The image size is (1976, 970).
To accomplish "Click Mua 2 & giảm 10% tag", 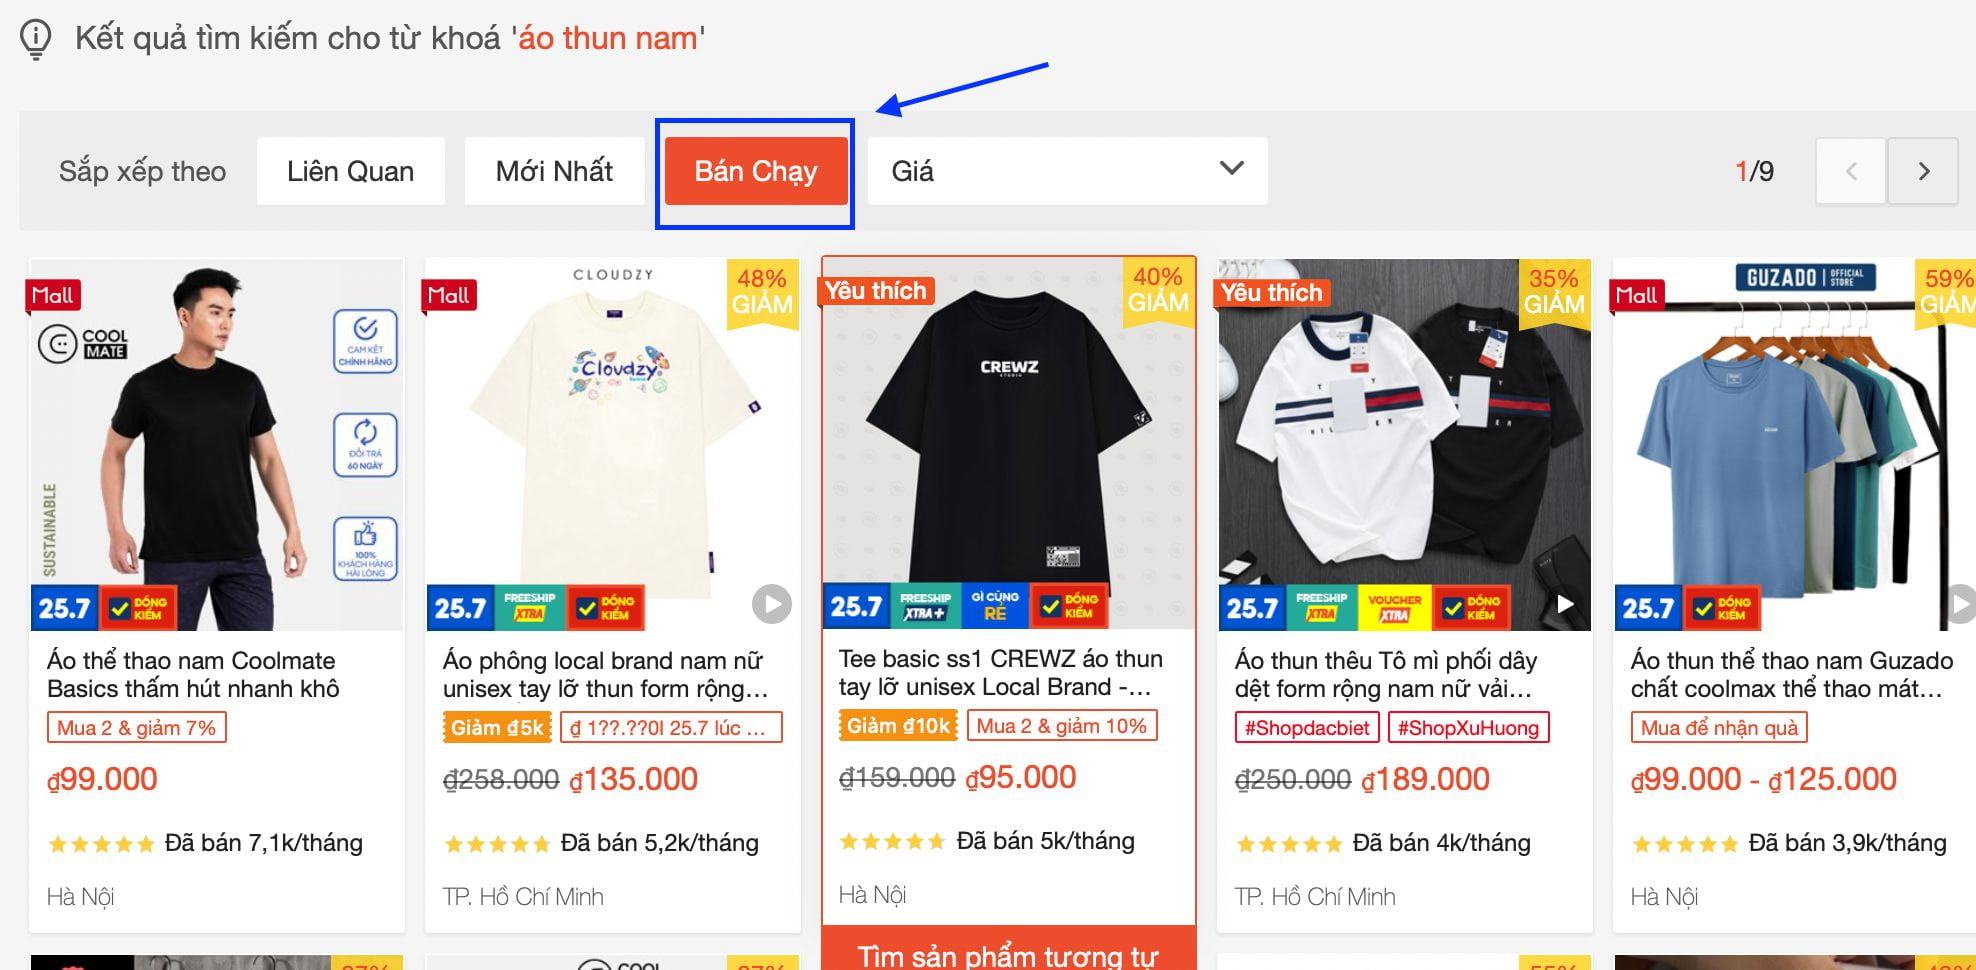I will [1062, 726].
